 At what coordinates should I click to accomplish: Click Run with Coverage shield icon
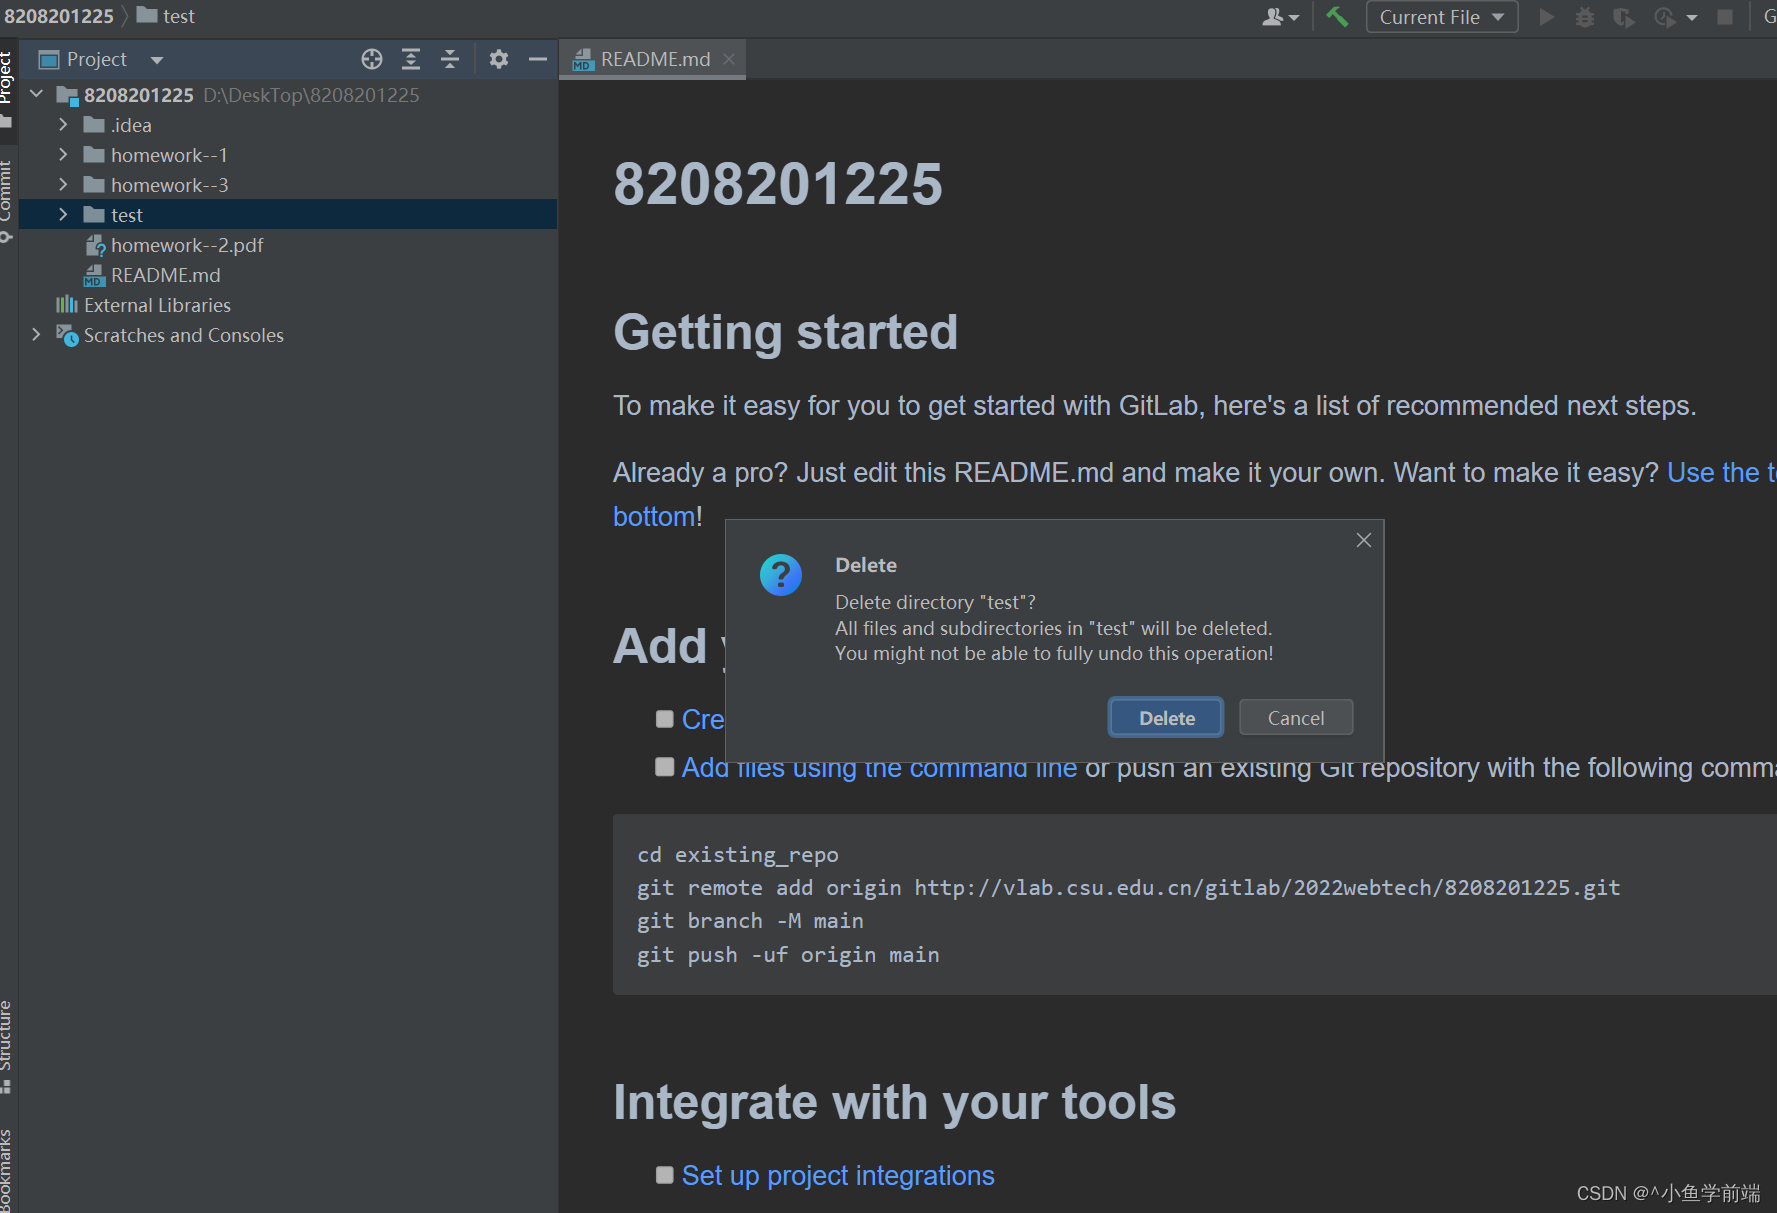point(1623,17)
